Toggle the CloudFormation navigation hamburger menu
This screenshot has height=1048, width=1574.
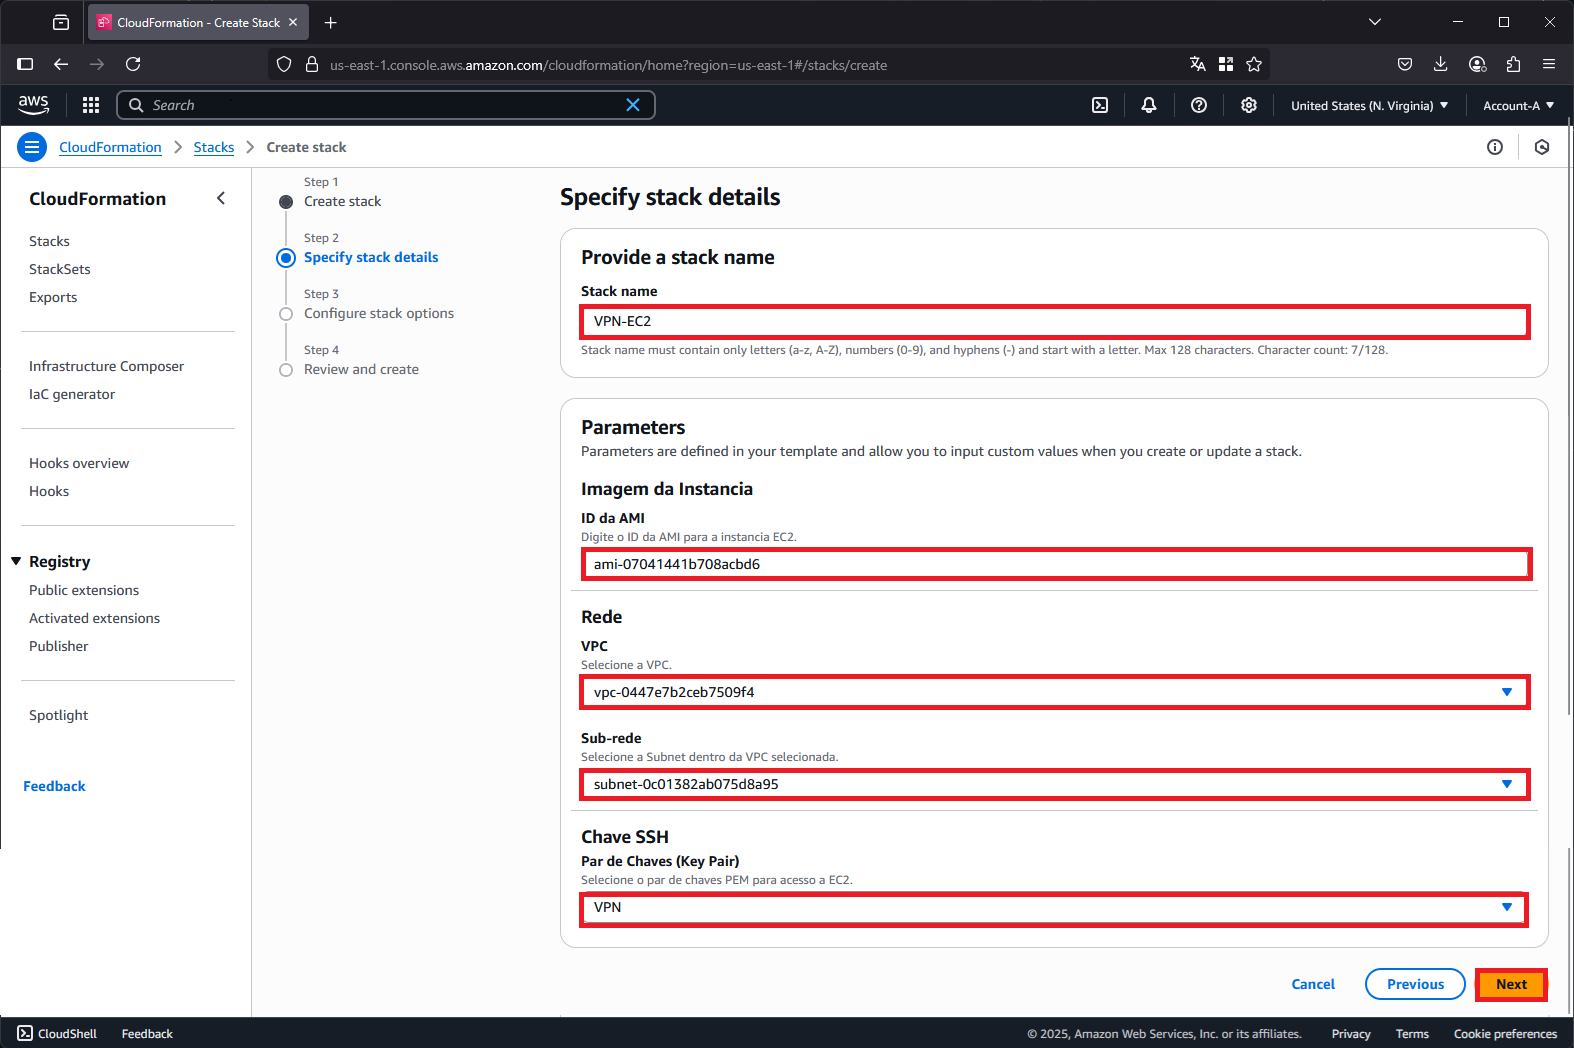(32, 147)
